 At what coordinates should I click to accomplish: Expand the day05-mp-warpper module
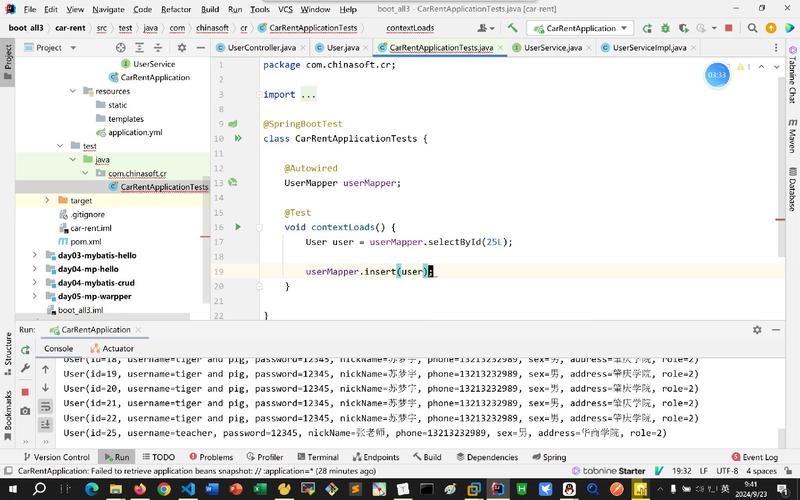tap(34, 296)
